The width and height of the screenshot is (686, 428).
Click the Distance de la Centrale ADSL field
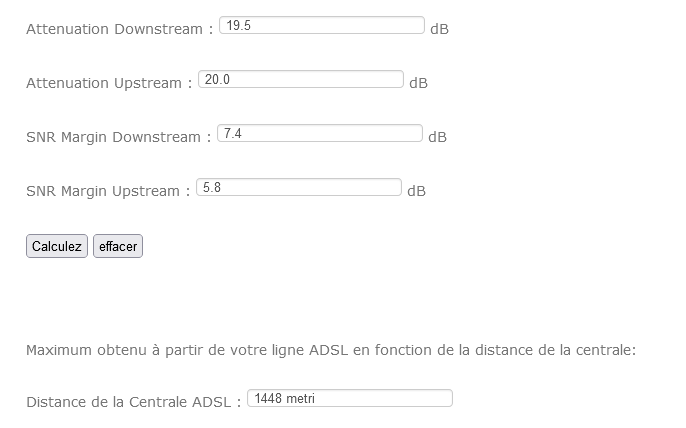click(x=350, y=398)
